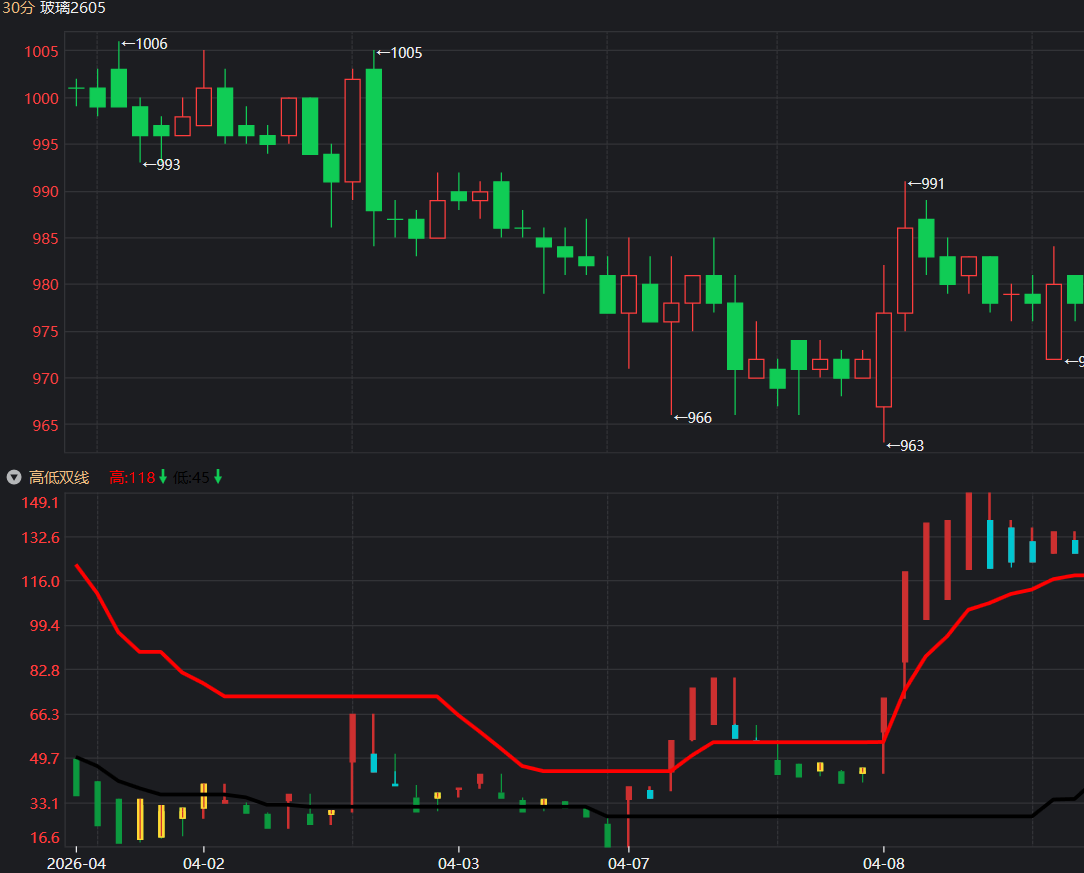Viewport: 1084px width, 873px height.
Task: Click the 高:118 indicator value
Action: (x=132, y=478)
